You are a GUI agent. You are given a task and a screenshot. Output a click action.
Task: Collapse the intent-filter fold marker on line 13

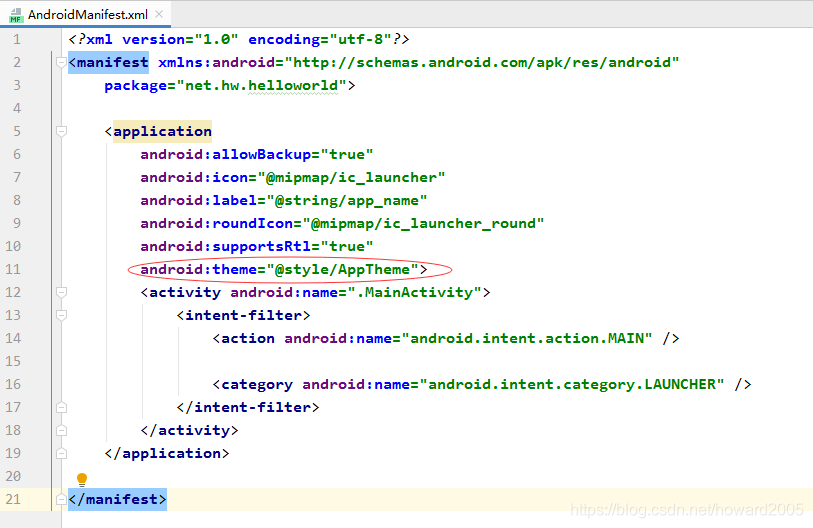[61, 315]
